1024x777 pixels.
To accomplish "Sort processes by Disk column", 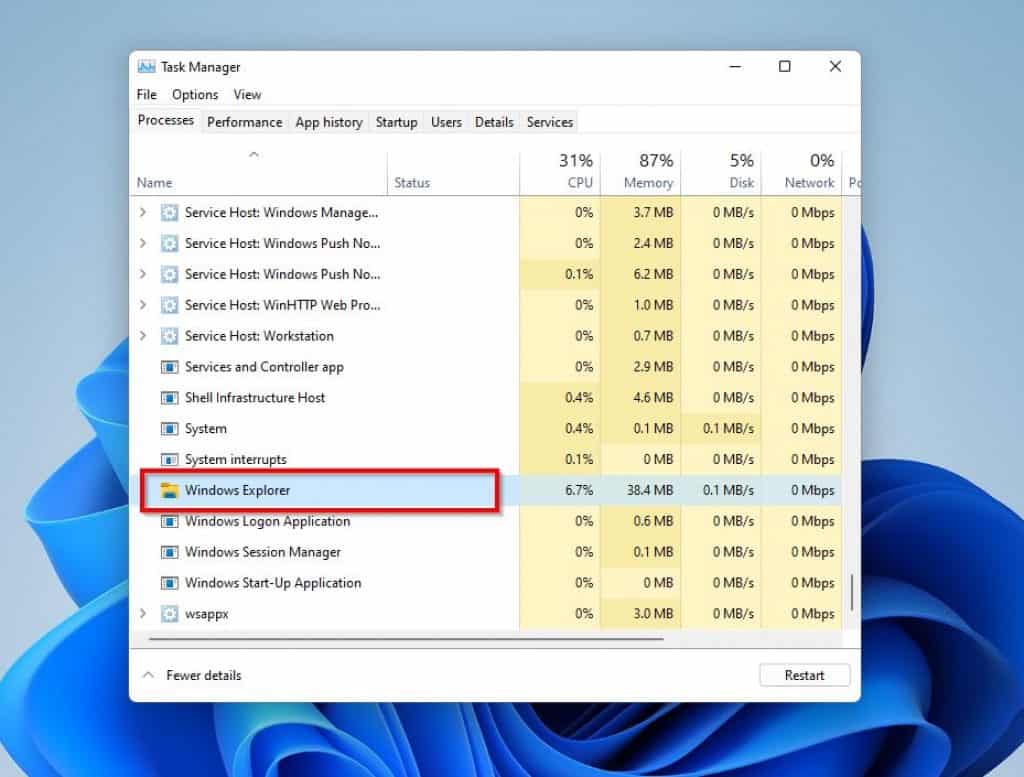I will pos(721,172).
